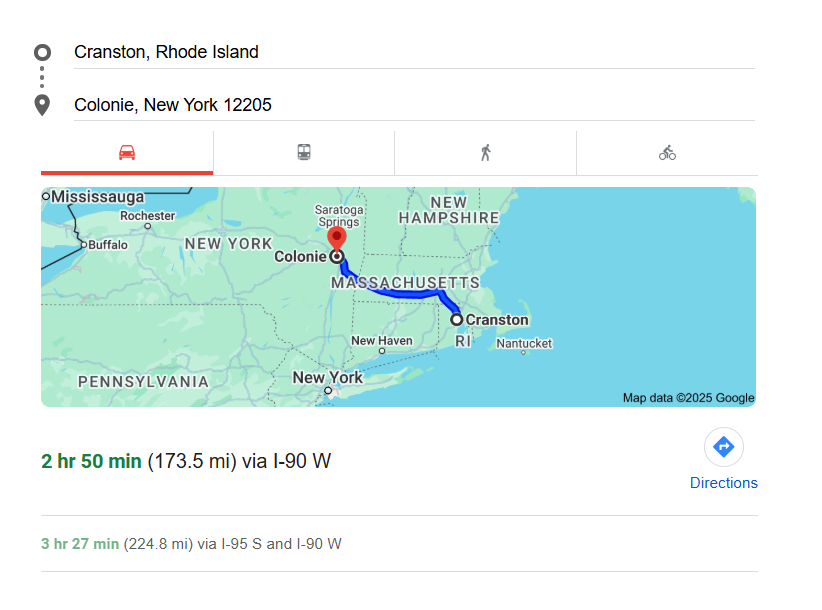
Task: Click the New York city label on map
Action: pyautogui.click(x=327, y=378)
